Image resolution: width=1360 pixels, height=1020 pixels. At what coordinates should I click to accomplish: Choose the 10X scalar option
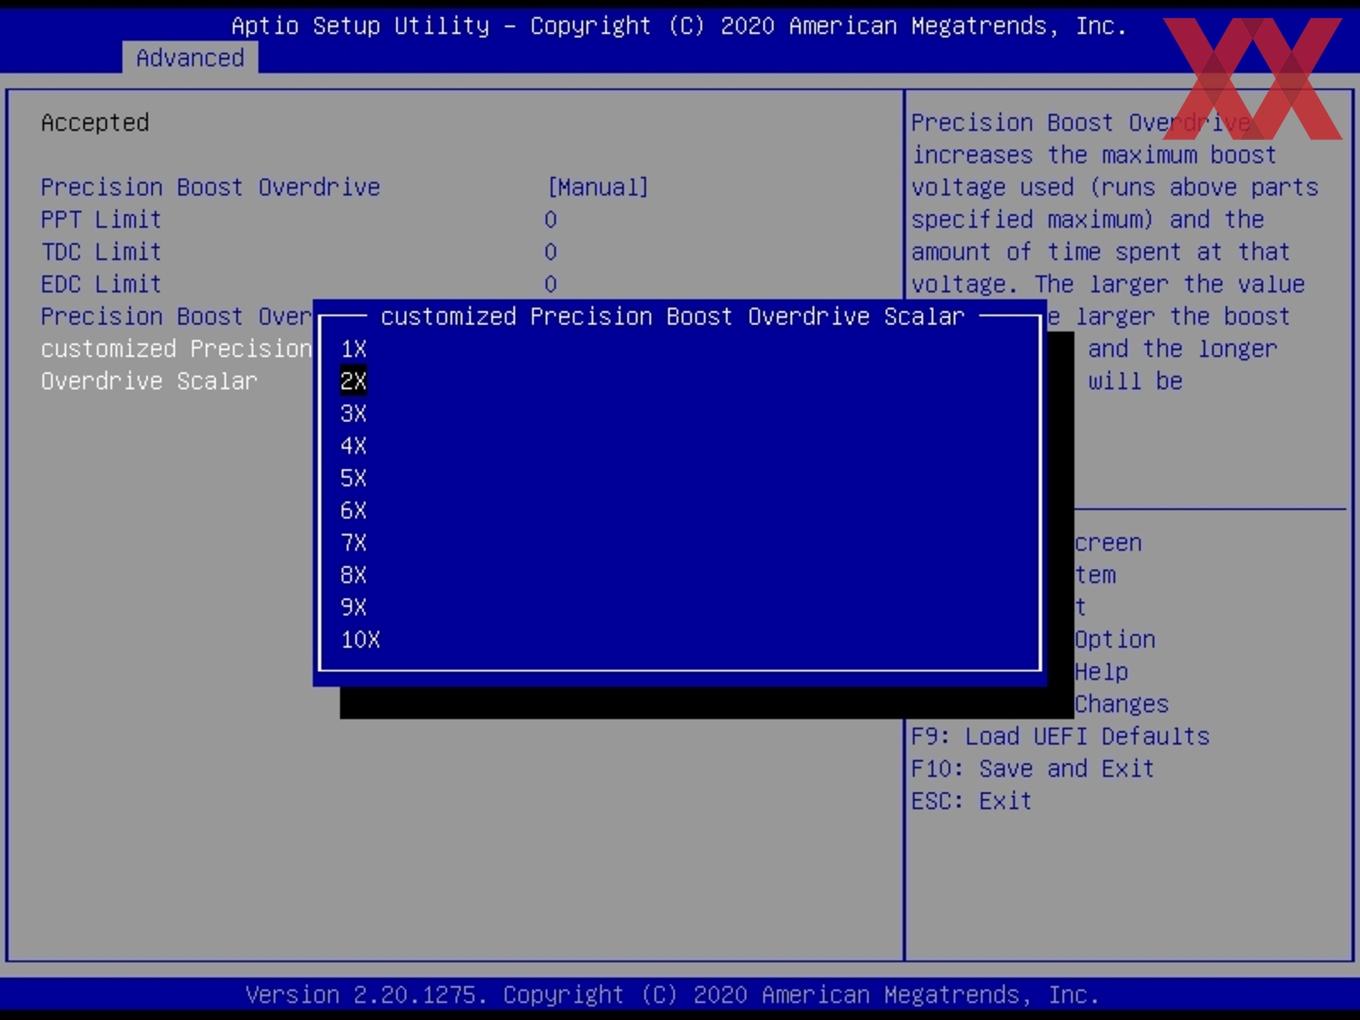point(361,640)
